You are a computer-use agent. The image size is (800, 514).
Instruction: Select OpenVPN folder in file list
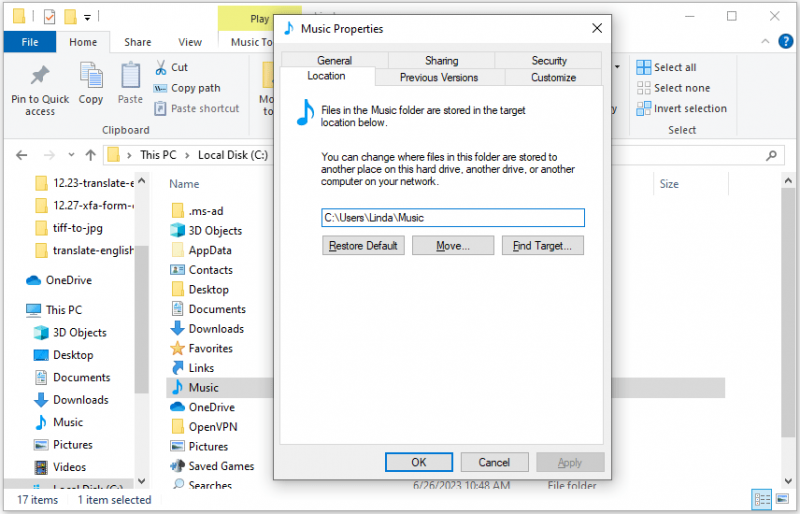coord(204,427)
